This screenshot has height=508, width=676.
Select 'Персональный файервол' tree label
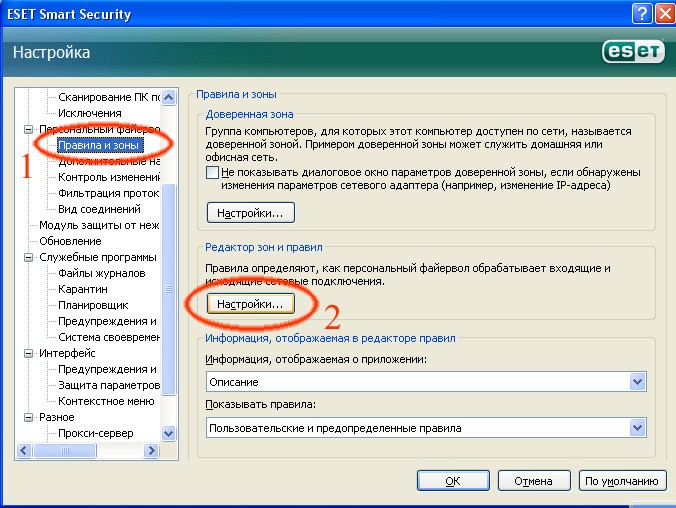tap(99, 129)
